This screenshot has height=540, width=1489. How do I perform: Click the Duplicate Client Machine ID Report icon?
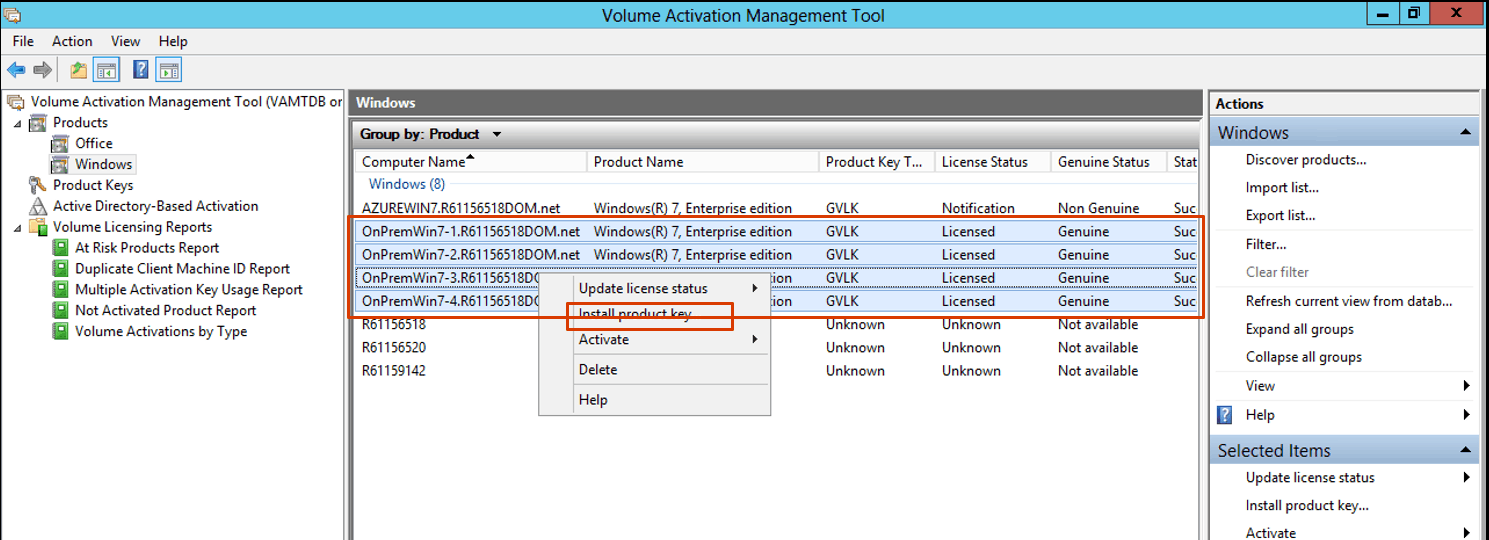point(60,269)
